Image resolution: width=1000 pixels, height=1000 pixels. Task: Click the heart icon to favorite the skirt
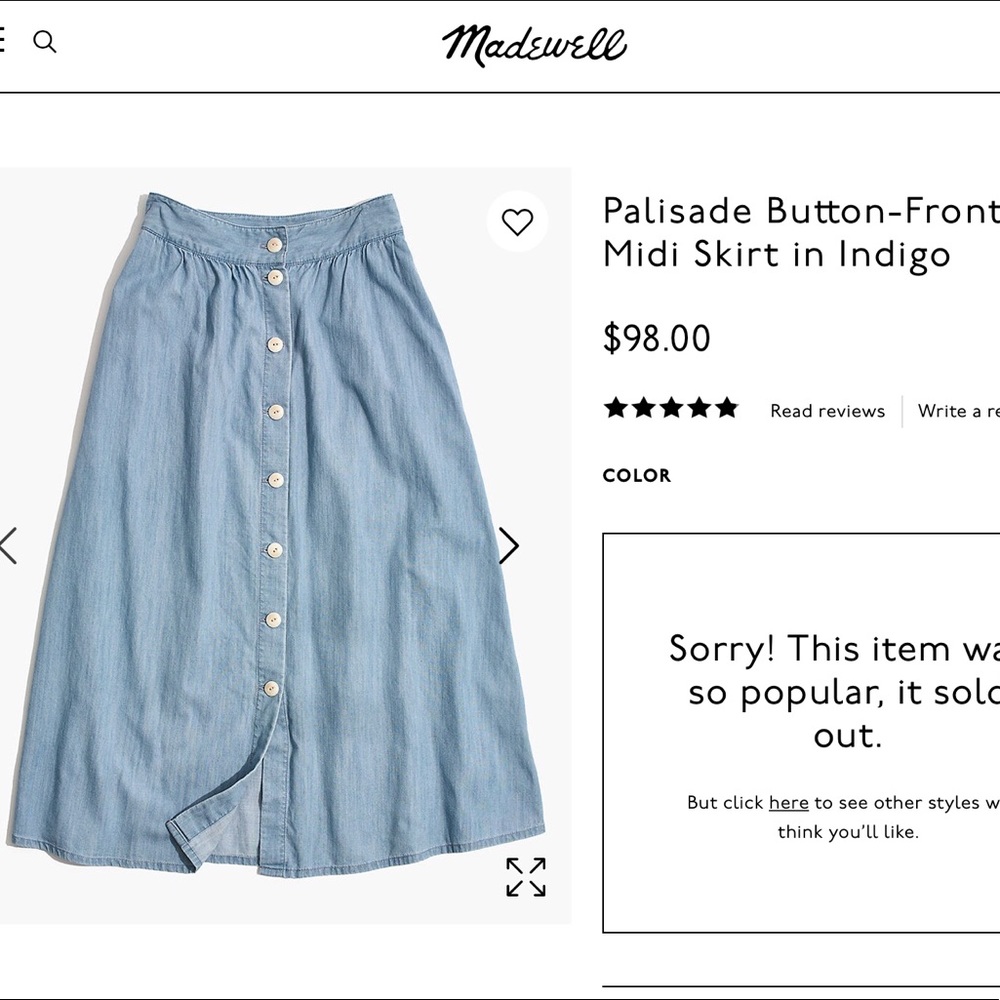coord(517,220)
